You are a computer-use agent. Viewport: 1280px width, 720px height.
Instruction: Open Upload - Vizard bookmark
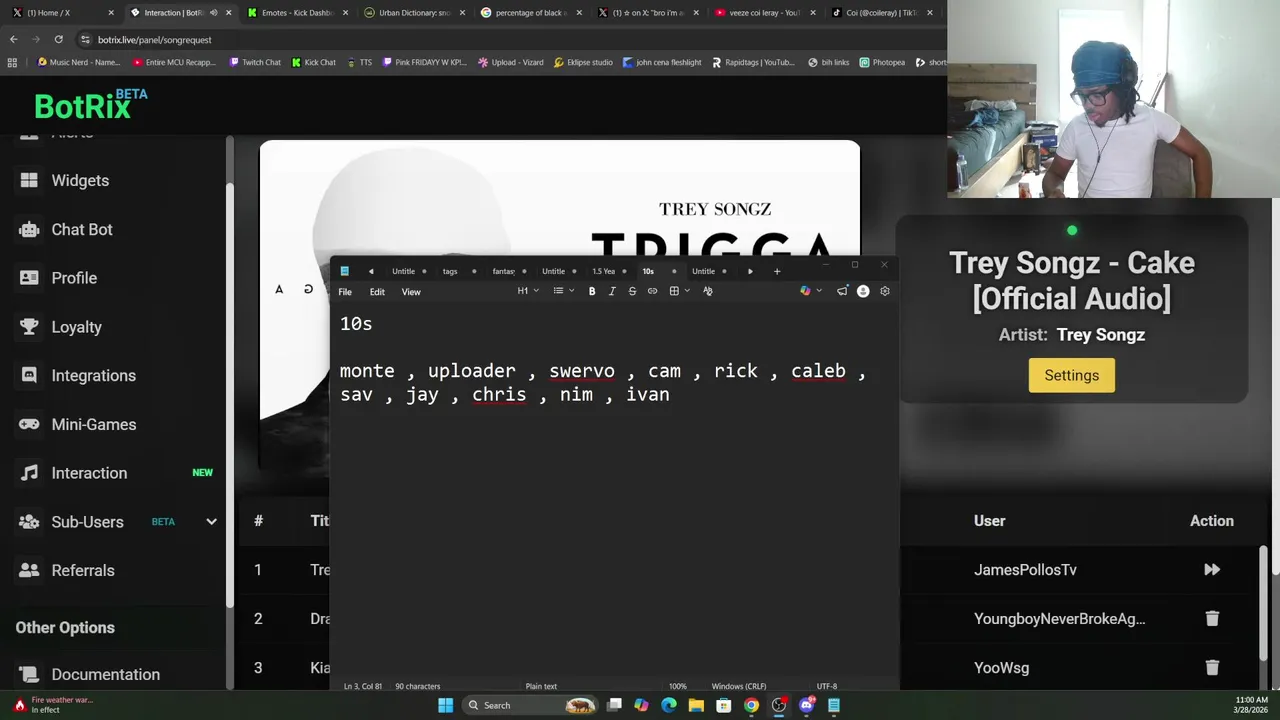510,62
